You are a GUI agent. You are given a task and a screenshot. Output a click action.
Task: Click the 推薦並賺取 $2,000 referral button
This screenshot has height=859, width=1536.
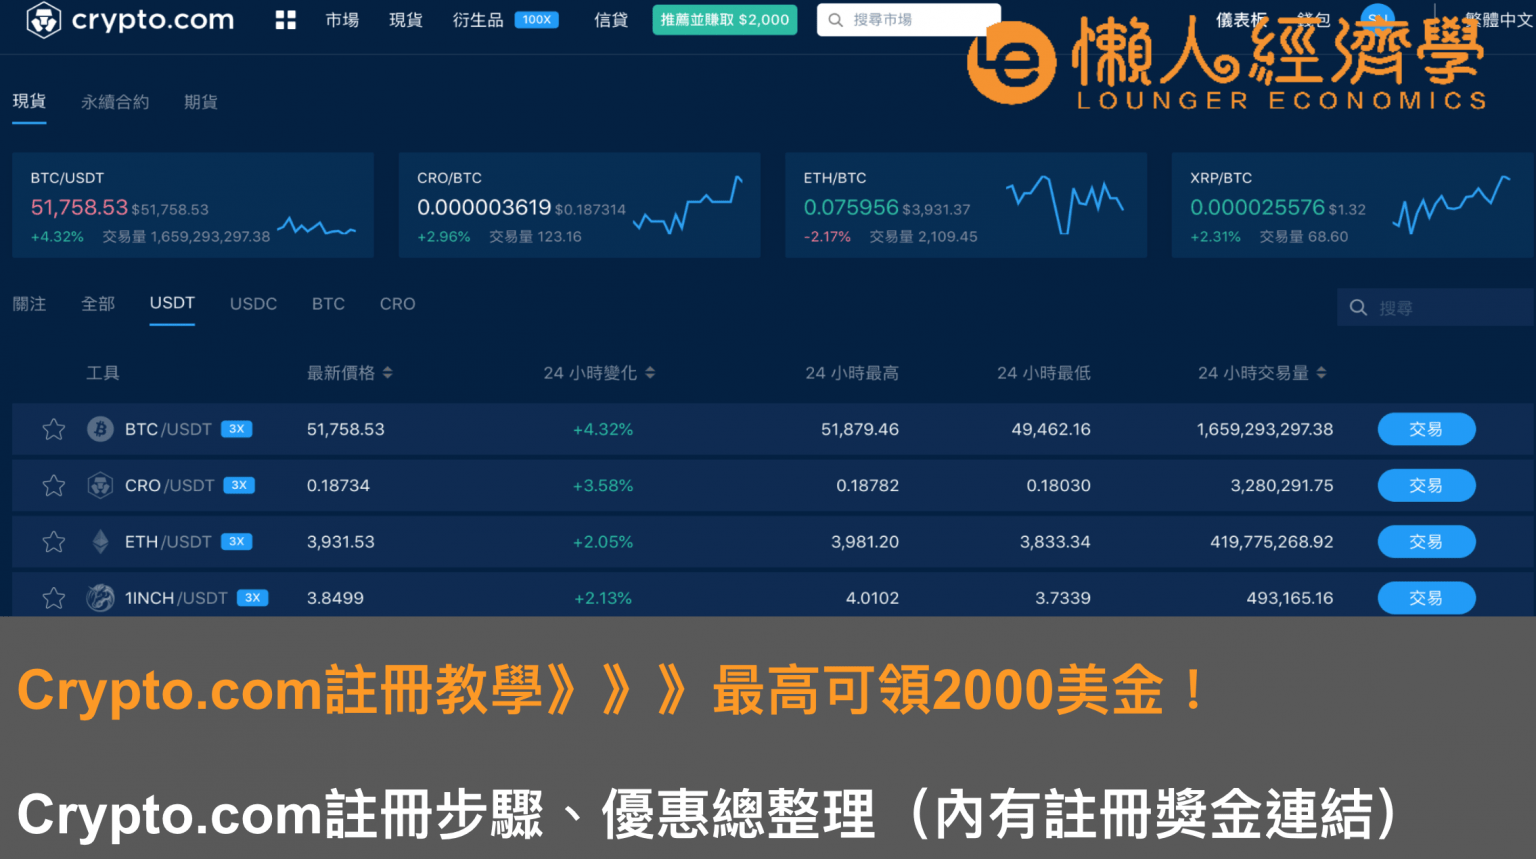(724, 20)
